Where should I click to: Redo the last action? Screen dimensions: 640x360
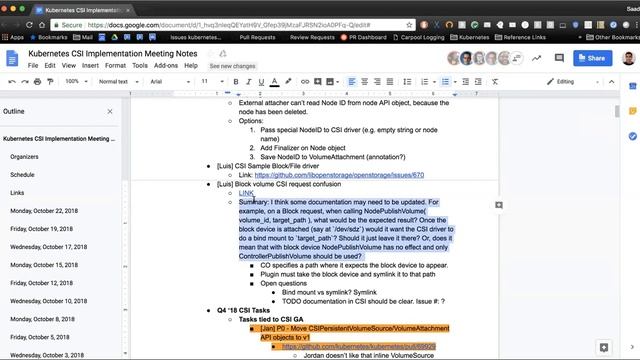tap(25, 82)
